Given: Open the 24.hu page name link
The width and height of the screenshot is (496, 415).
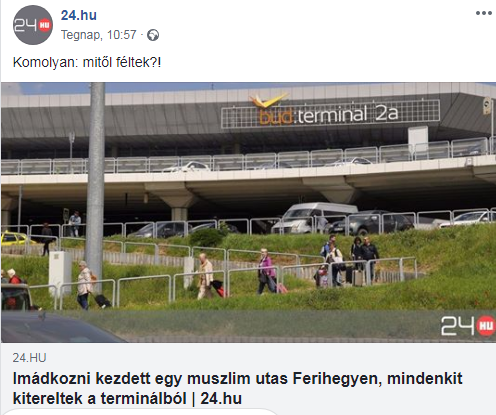Looking at the screenshot, I should click(79, 15).
